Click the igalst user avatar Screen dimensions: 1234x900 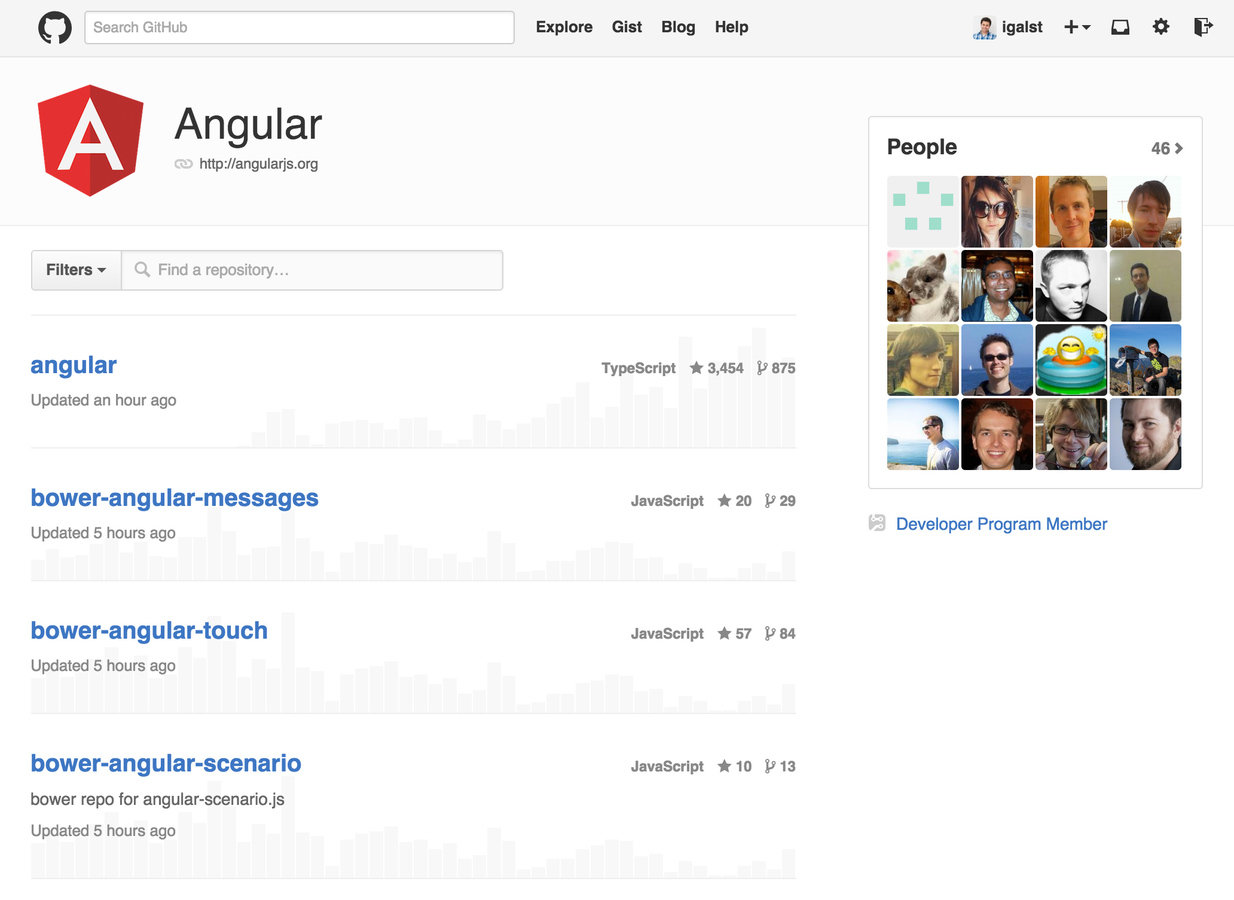click(985, 27)
